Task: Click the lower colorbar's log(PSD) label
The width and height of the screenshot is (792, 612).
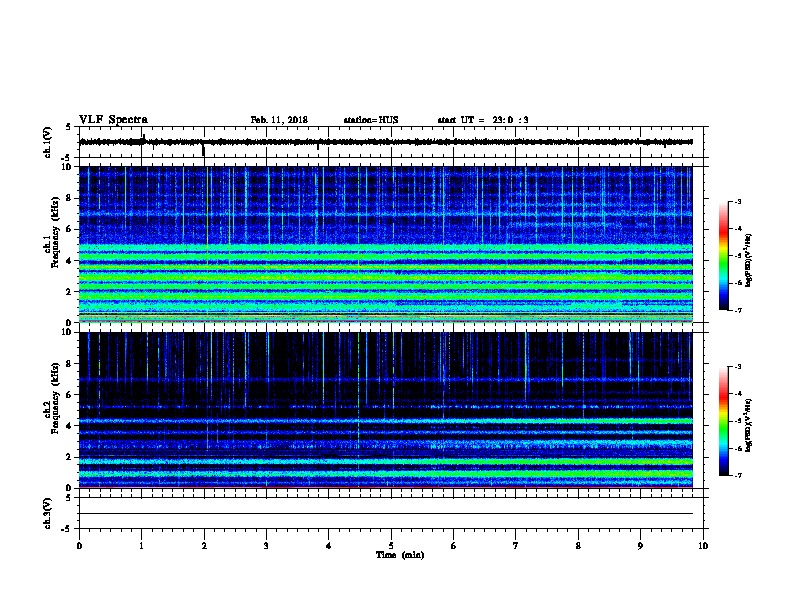Action: click(748, 425)
